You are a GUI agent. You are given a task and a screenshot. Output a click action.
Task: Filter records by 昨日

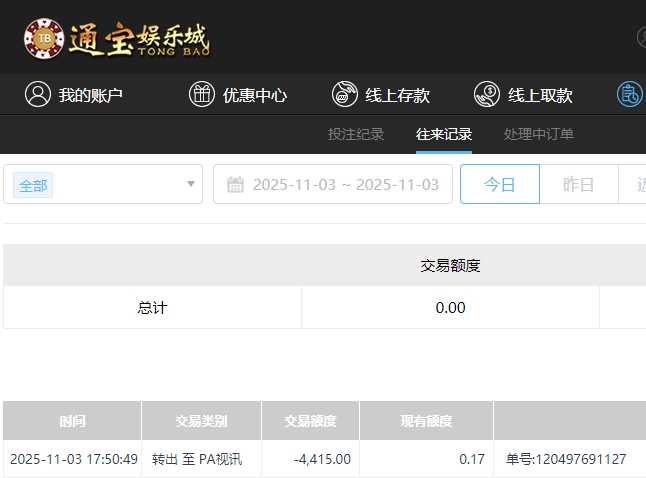(x=579, y=184)
